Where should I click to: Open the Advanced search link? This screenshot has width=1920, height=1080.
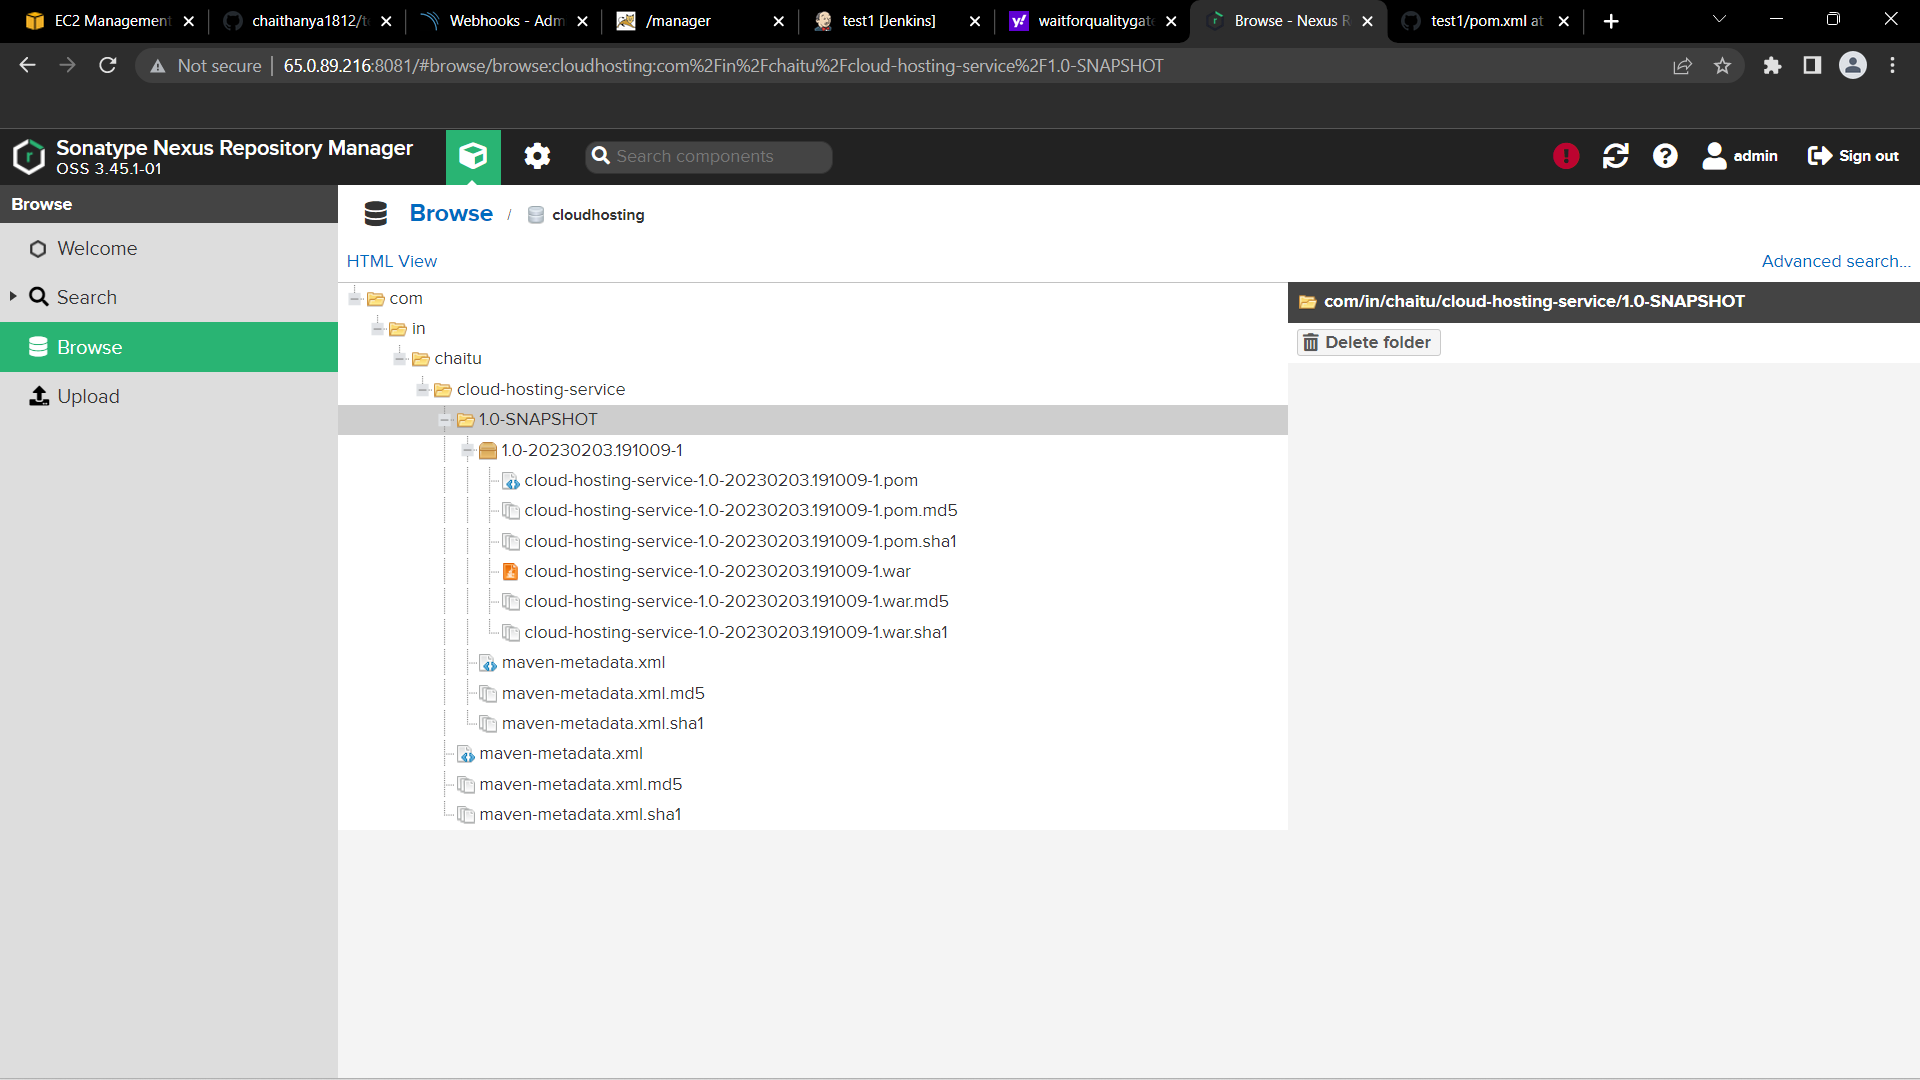coord(1835,261)
